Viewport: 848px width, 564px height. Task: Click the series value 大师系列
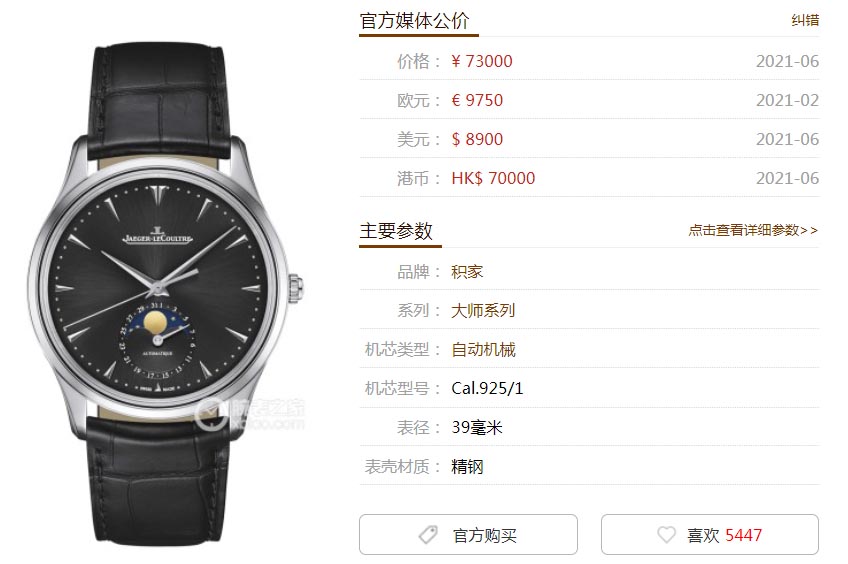tap(483, 310)
